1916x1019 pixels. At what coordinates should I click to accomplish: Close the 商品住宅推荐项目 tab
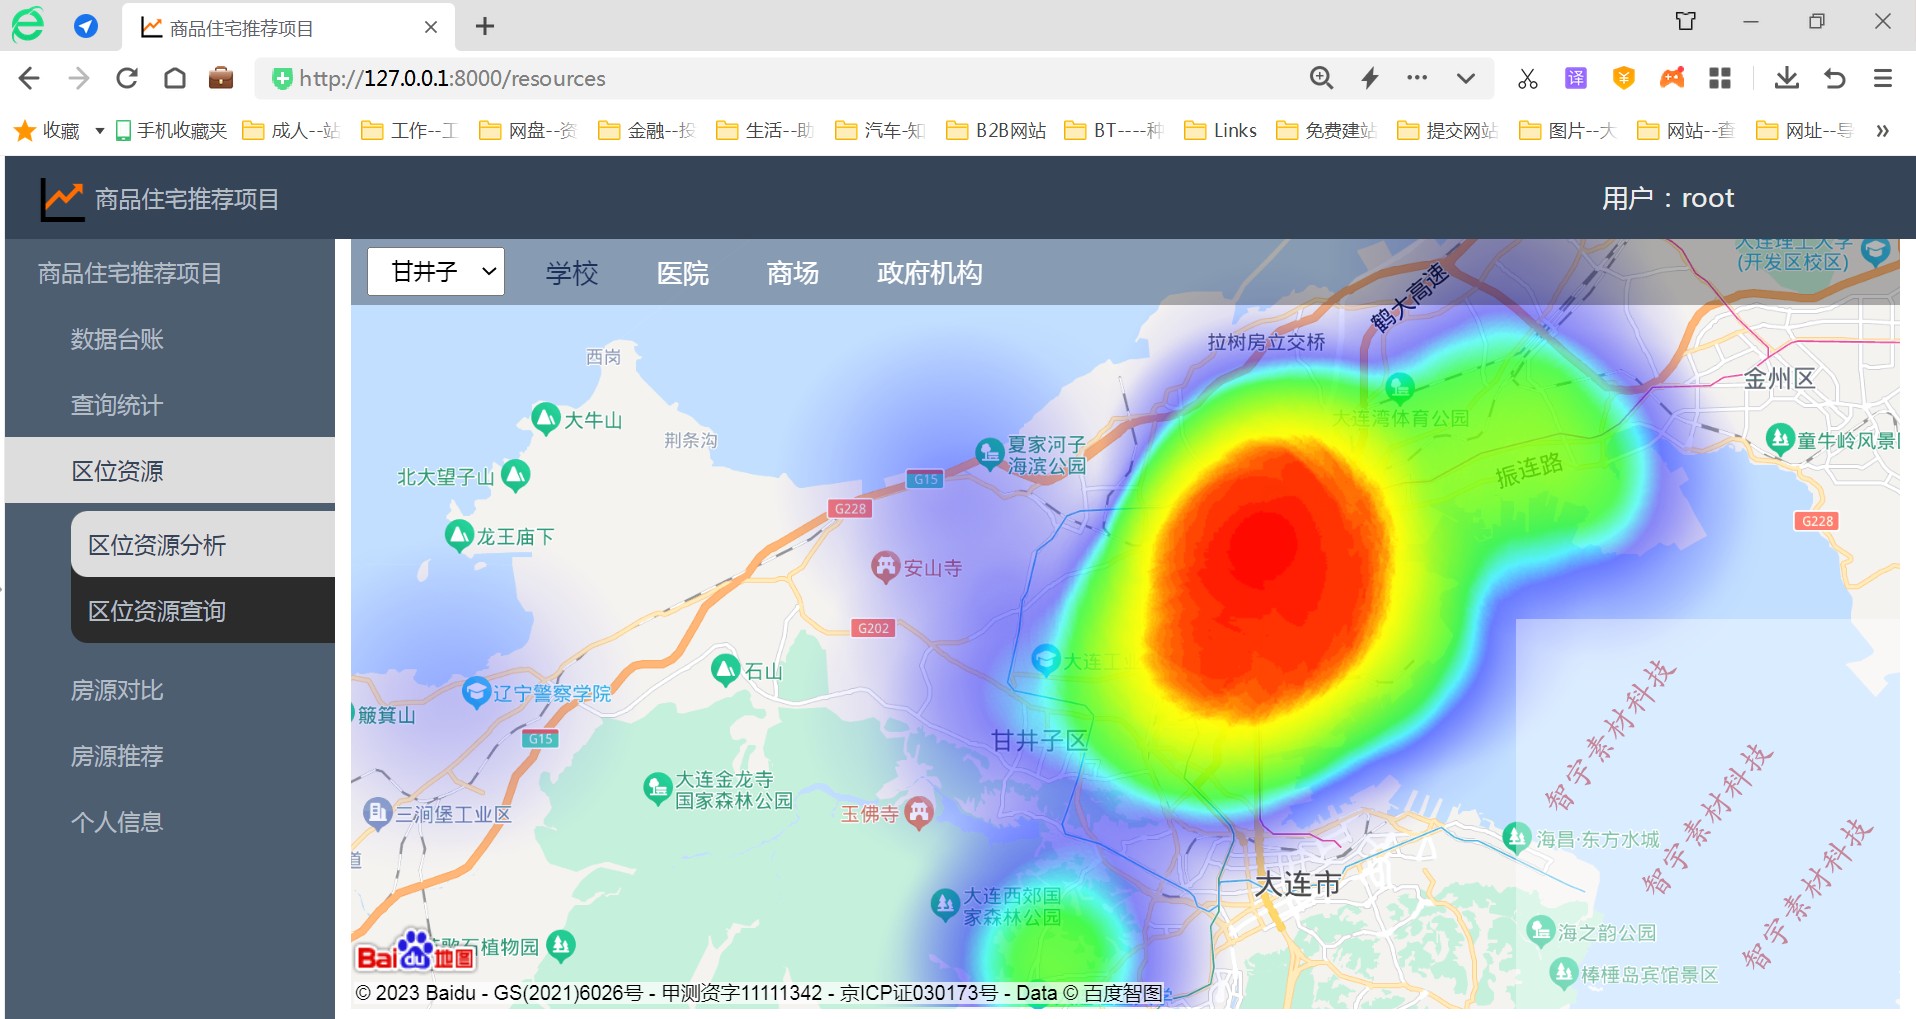tap(431, 27)
